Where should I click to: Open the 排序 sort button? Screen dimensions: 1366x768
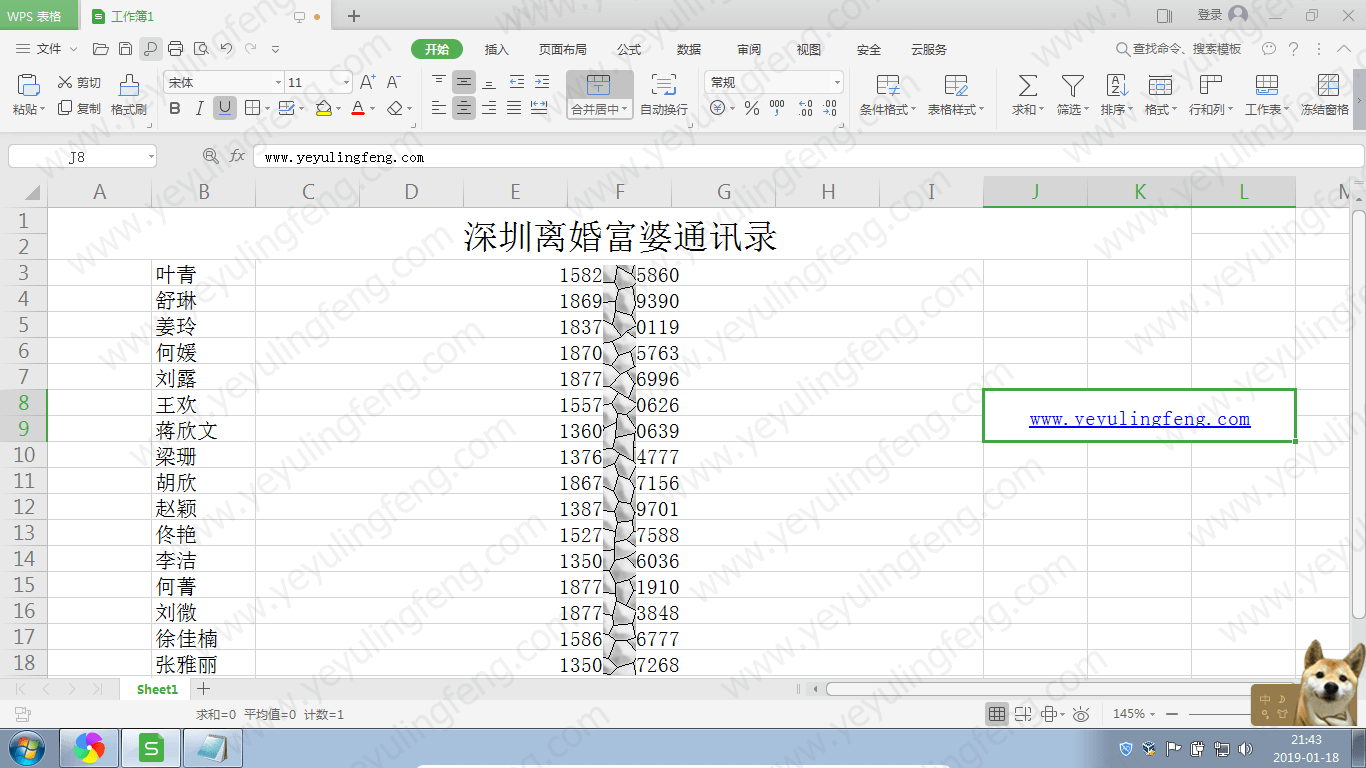pyautogui.click(x=1117, y=95)
